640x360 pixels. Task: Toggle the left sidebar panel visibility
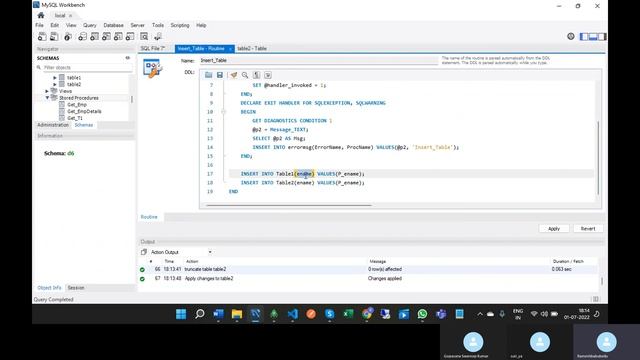(x=584, y=37)
